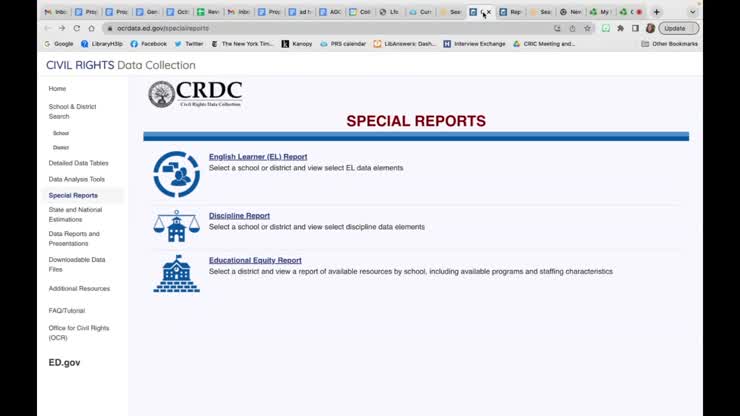Click the browser home icon
740x416 pixels.
(92, 28)
